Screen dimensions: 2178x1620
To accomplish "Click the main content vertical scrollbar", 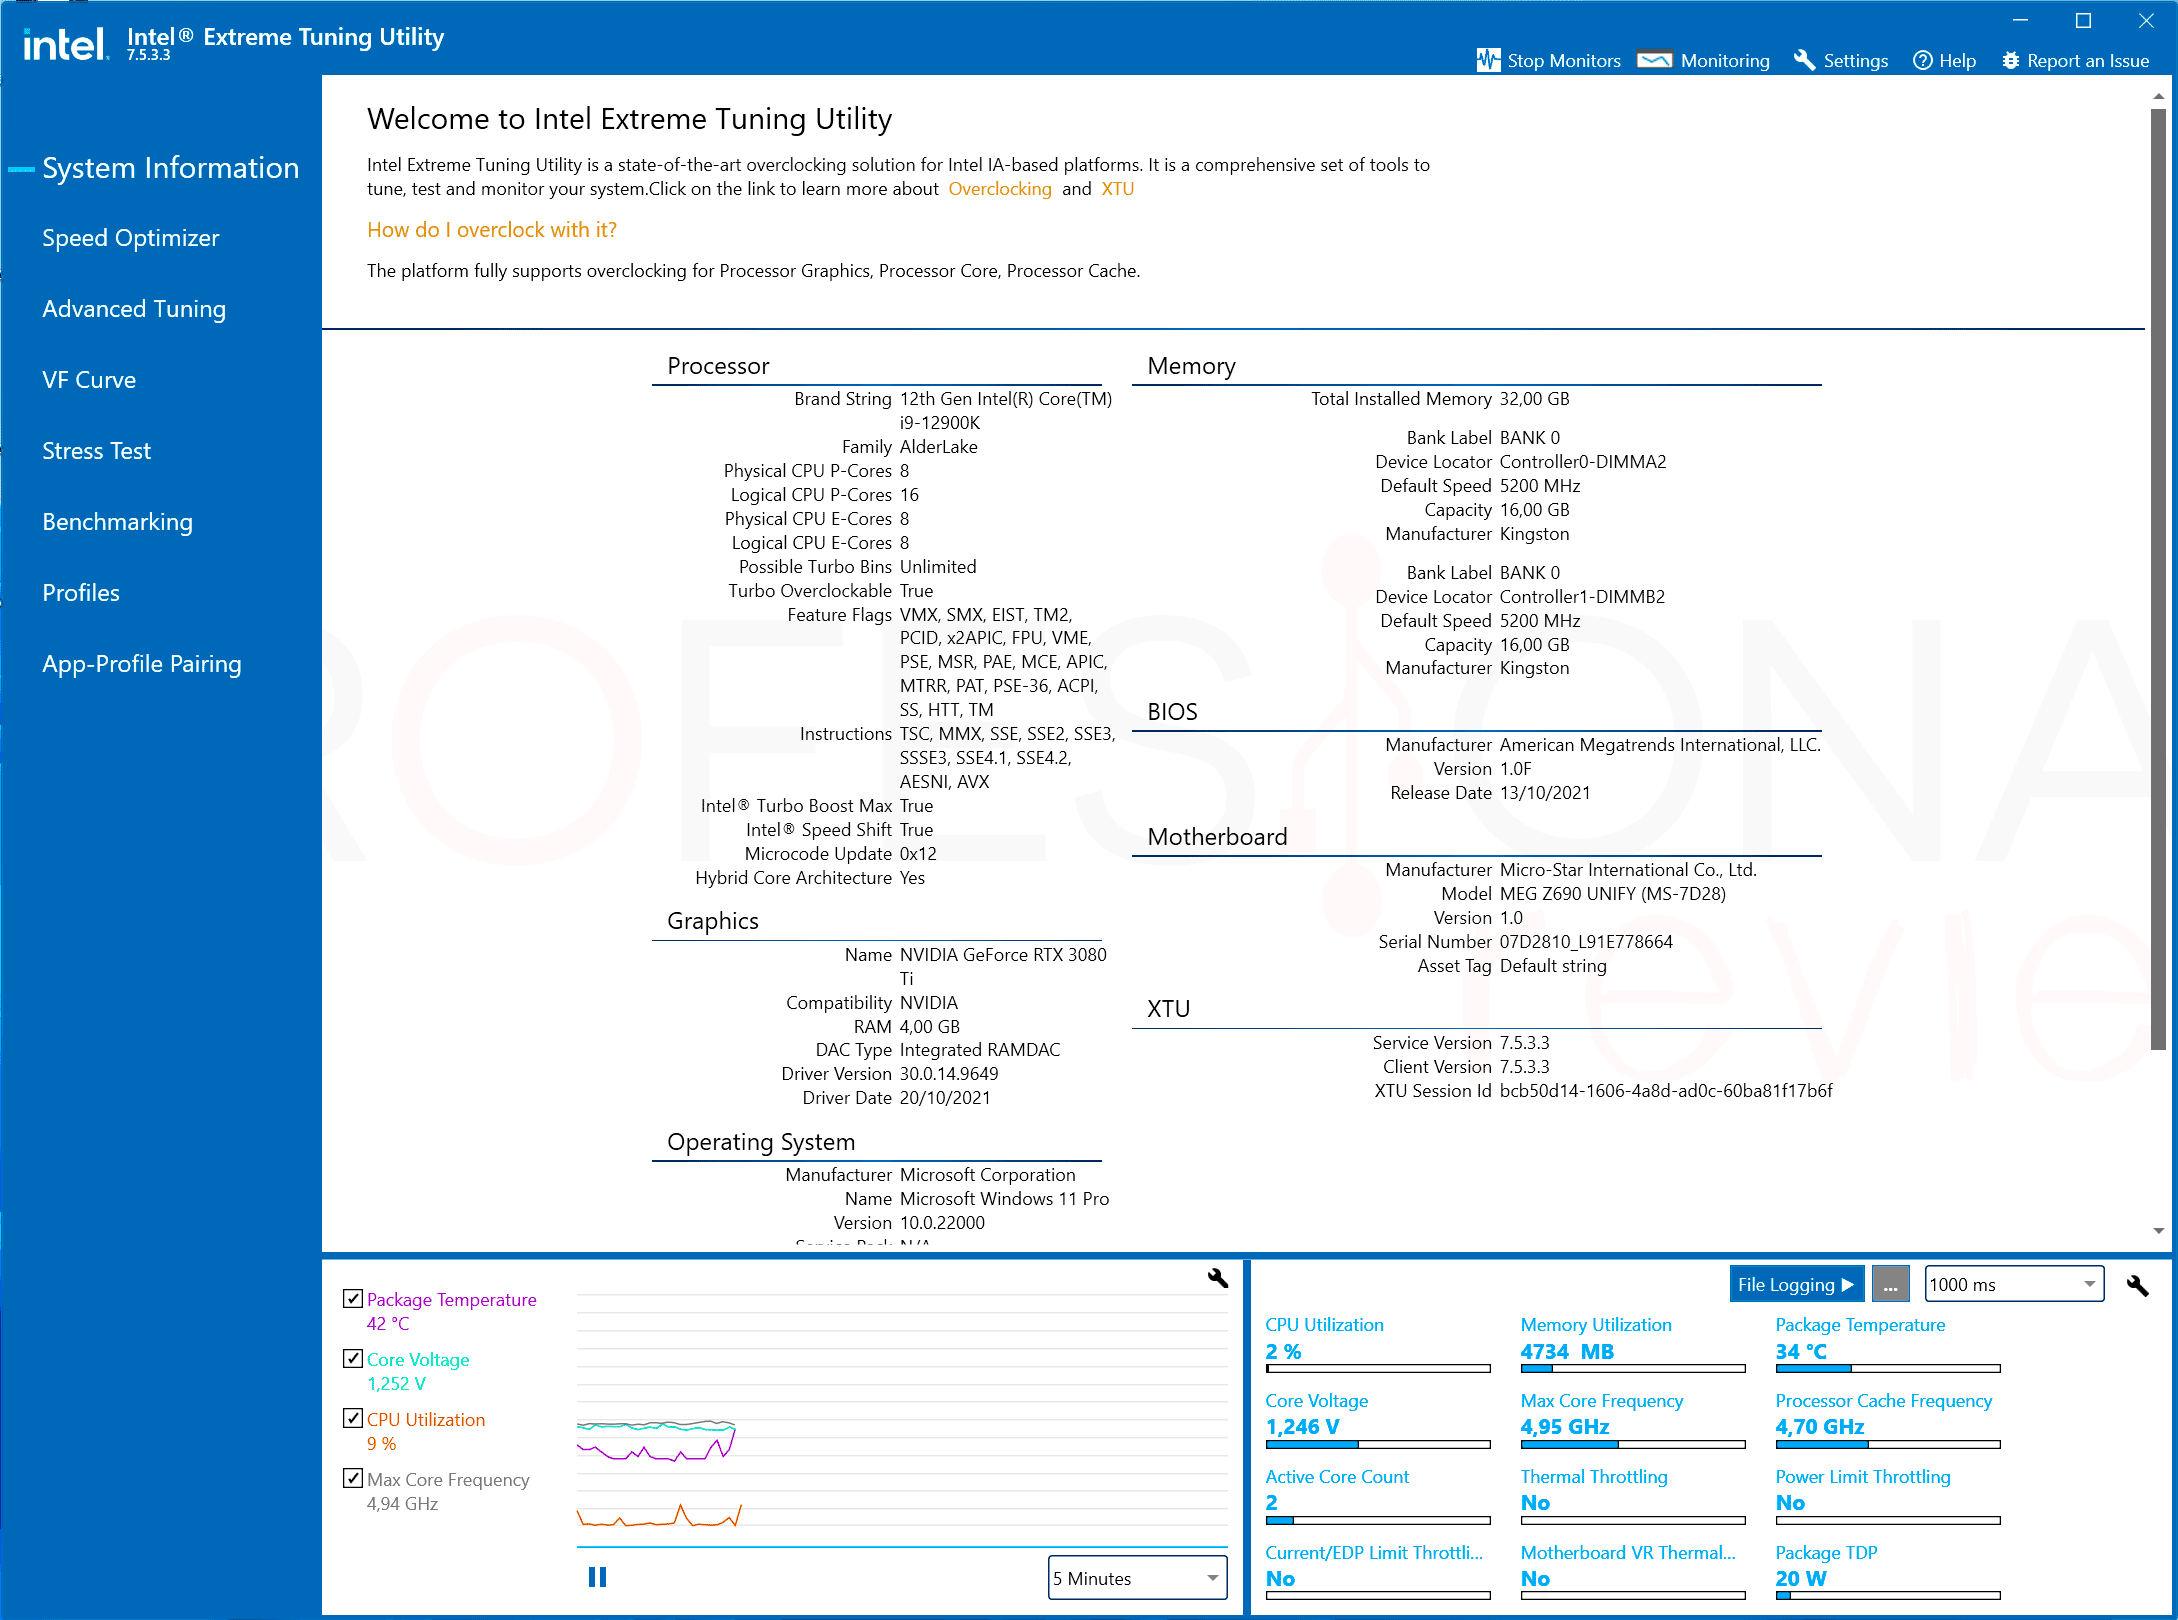I will (2158, 580).
